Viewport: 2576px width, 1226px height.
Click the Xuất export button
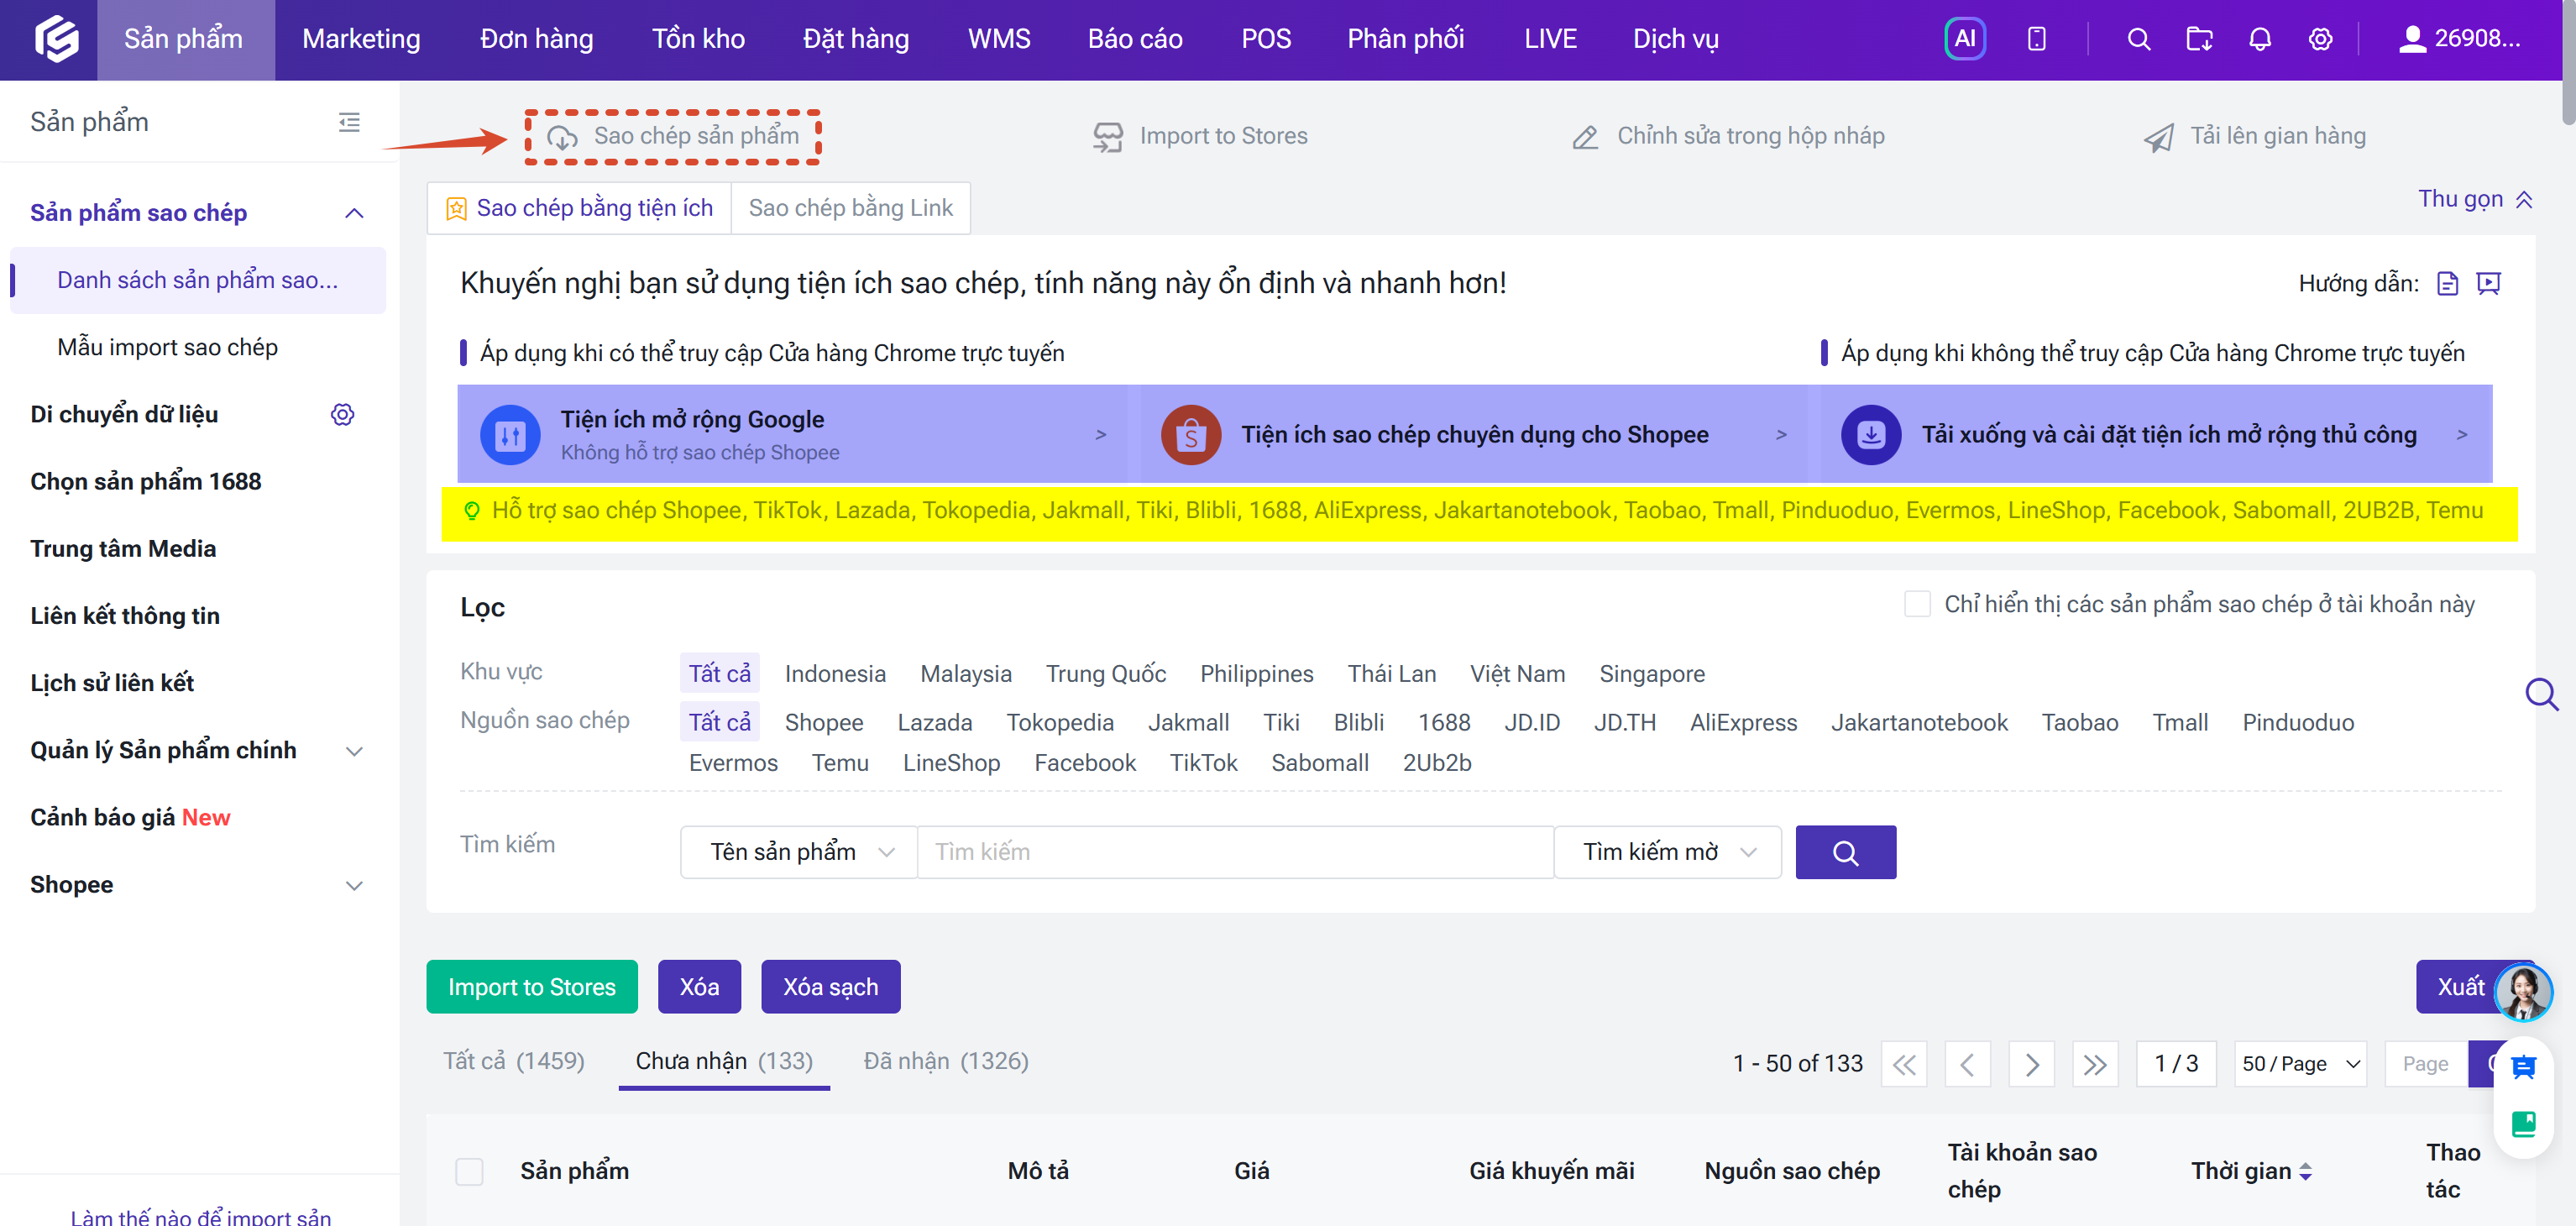pyautogui.click(x=2461, y=987)
